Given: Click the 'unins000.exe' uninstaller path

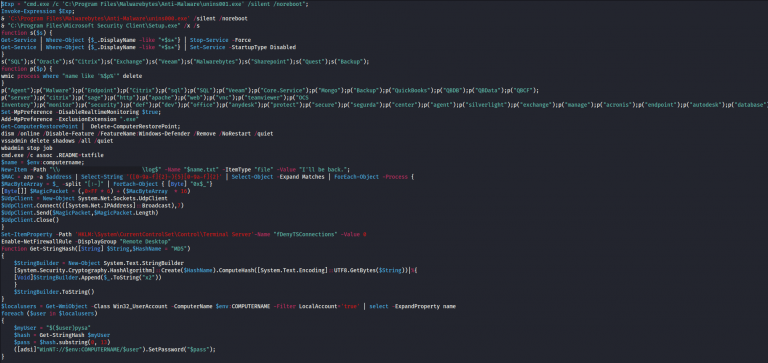Looking at the screenshot, I should [x=98, y=18].
